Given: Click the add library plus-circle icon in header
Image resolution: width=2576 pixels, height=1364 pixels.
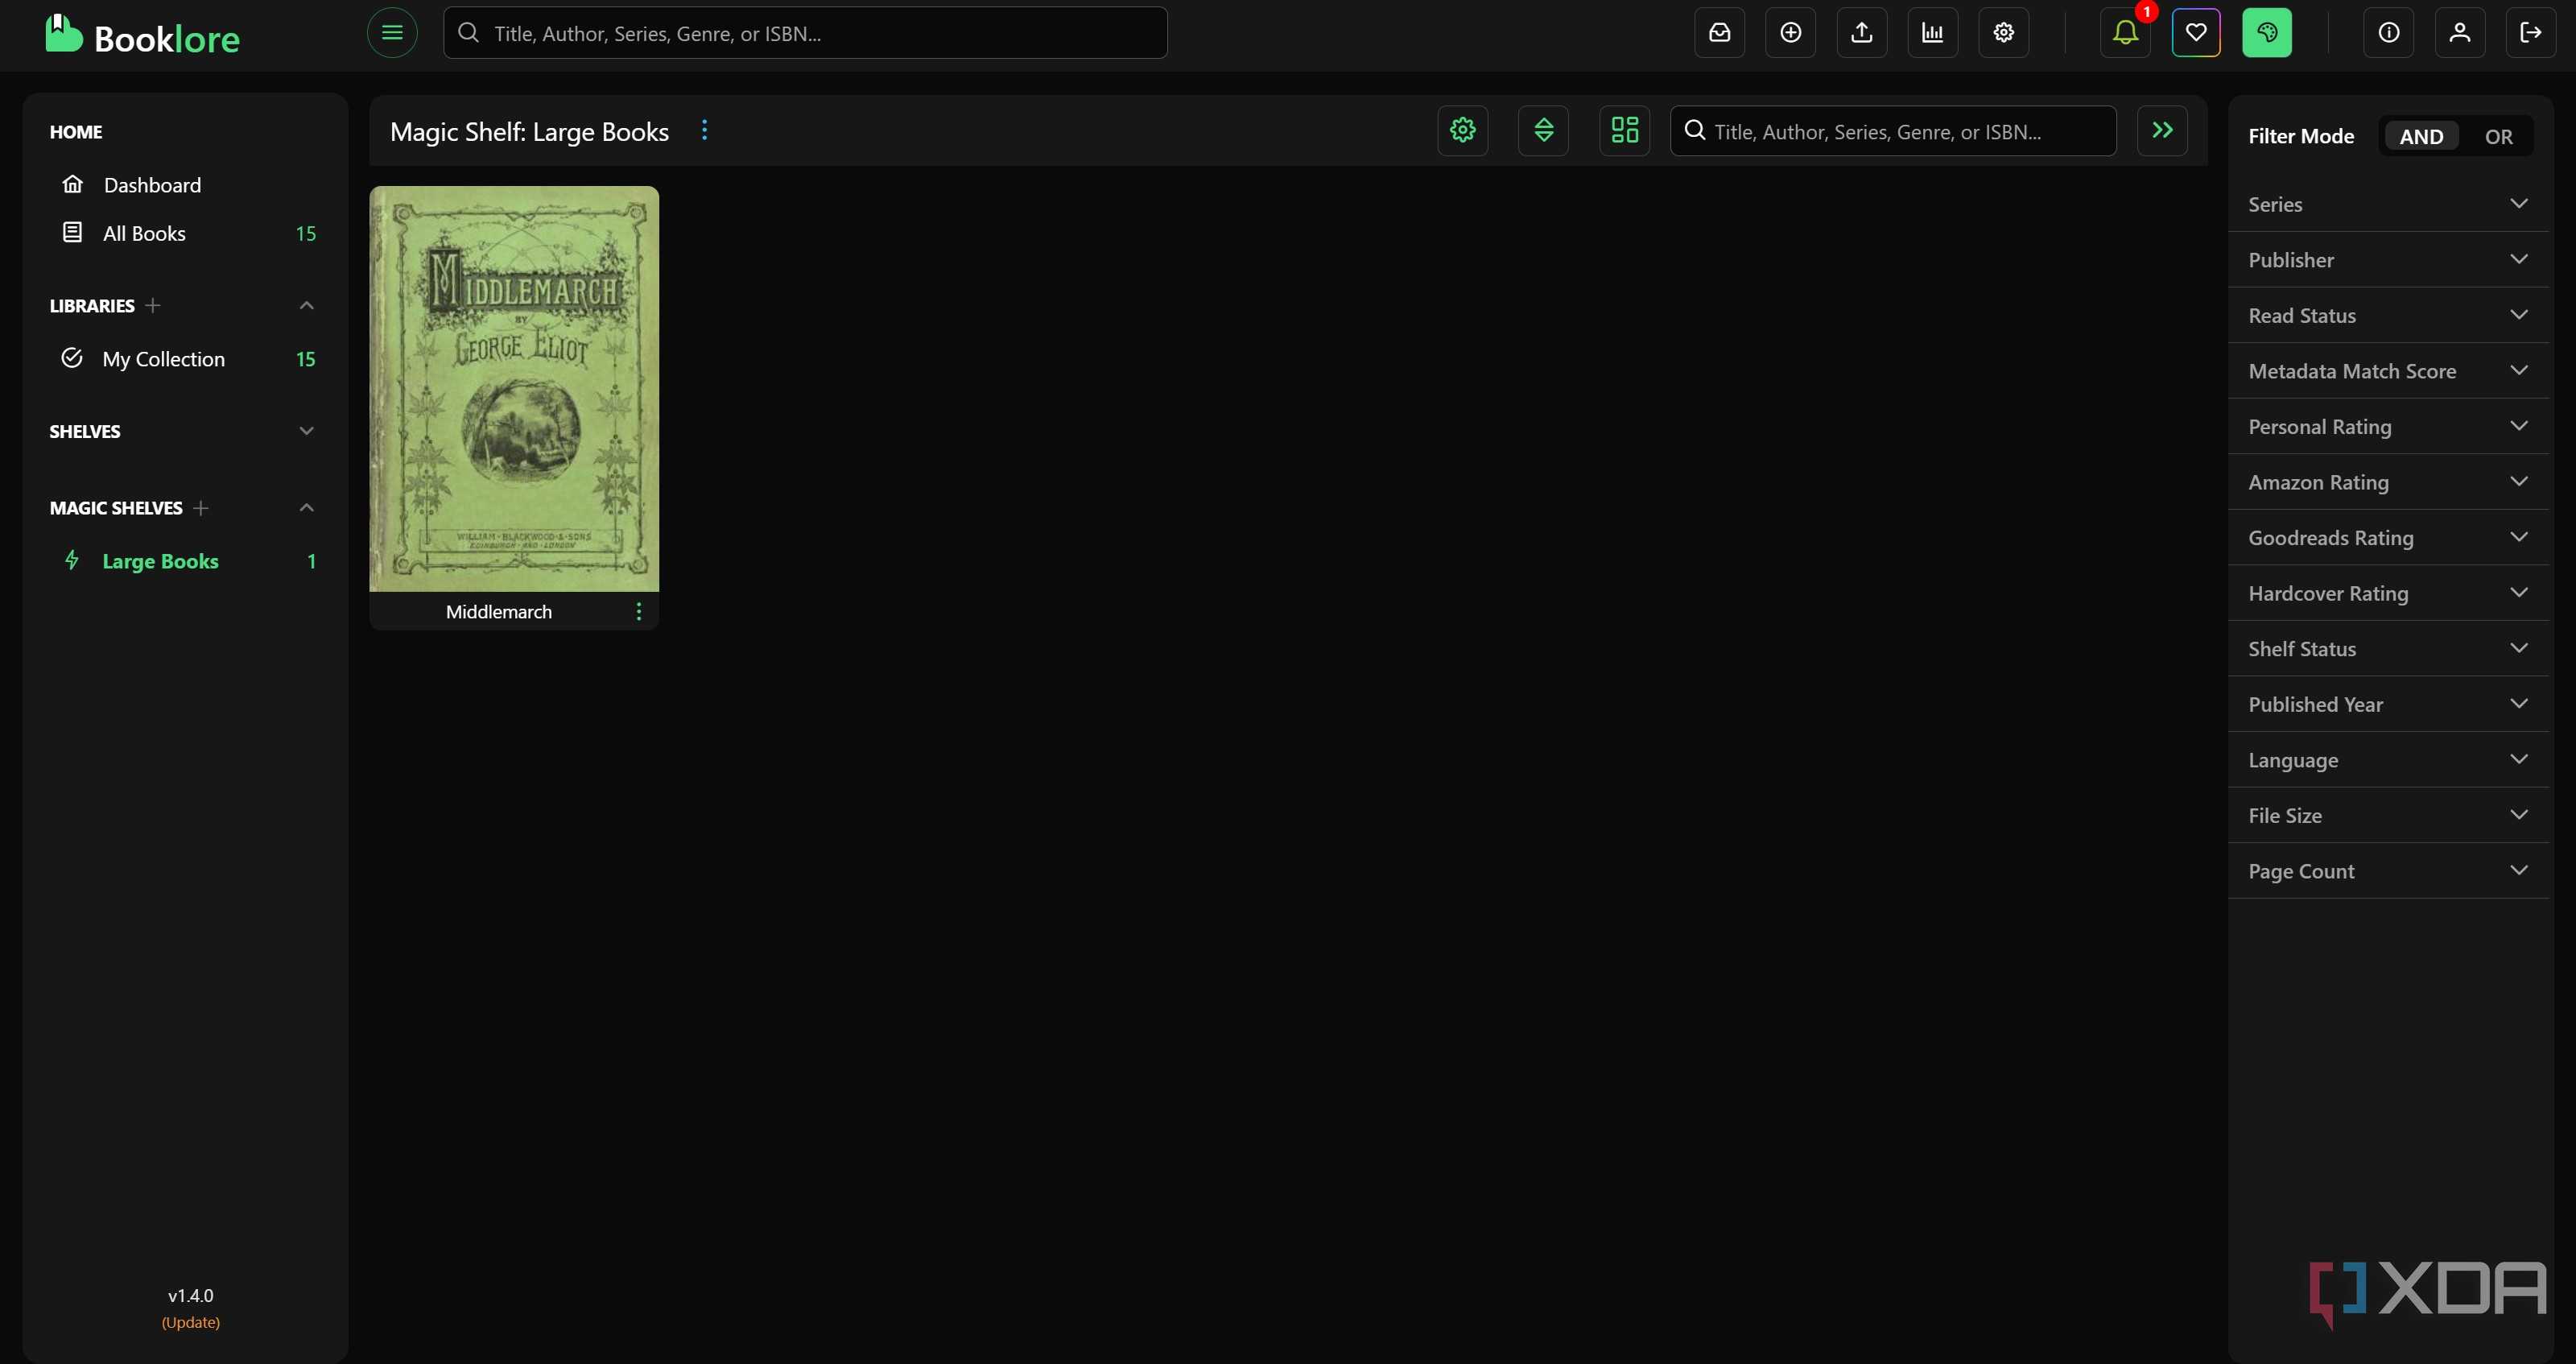Looking at the screenshot, I should [x=1790, y=33].
